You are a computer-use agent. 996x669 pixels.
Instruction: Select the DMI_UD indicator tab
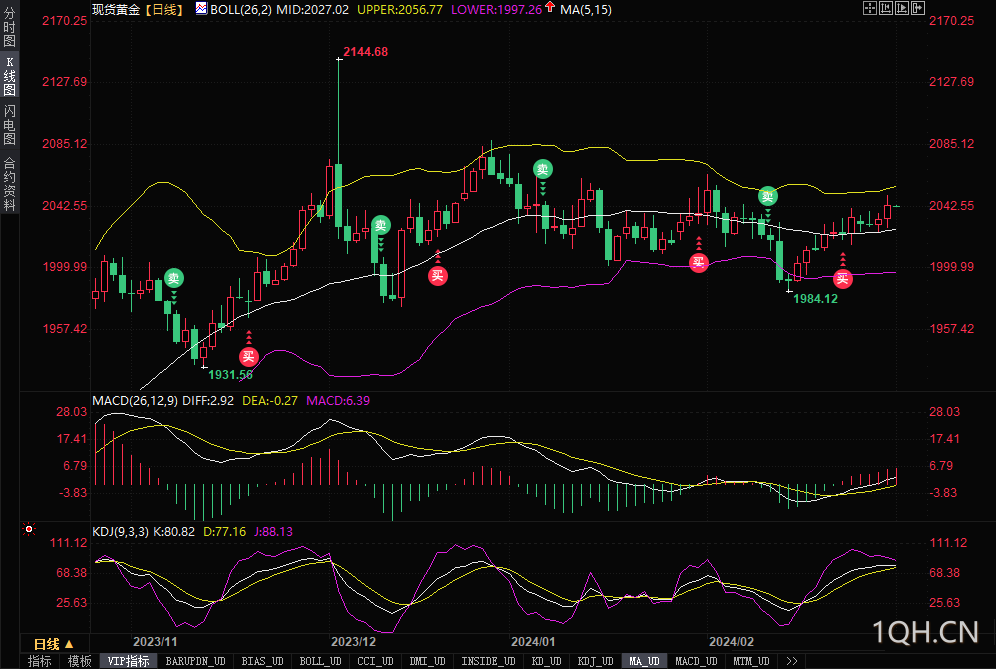(x=427, y=661)
